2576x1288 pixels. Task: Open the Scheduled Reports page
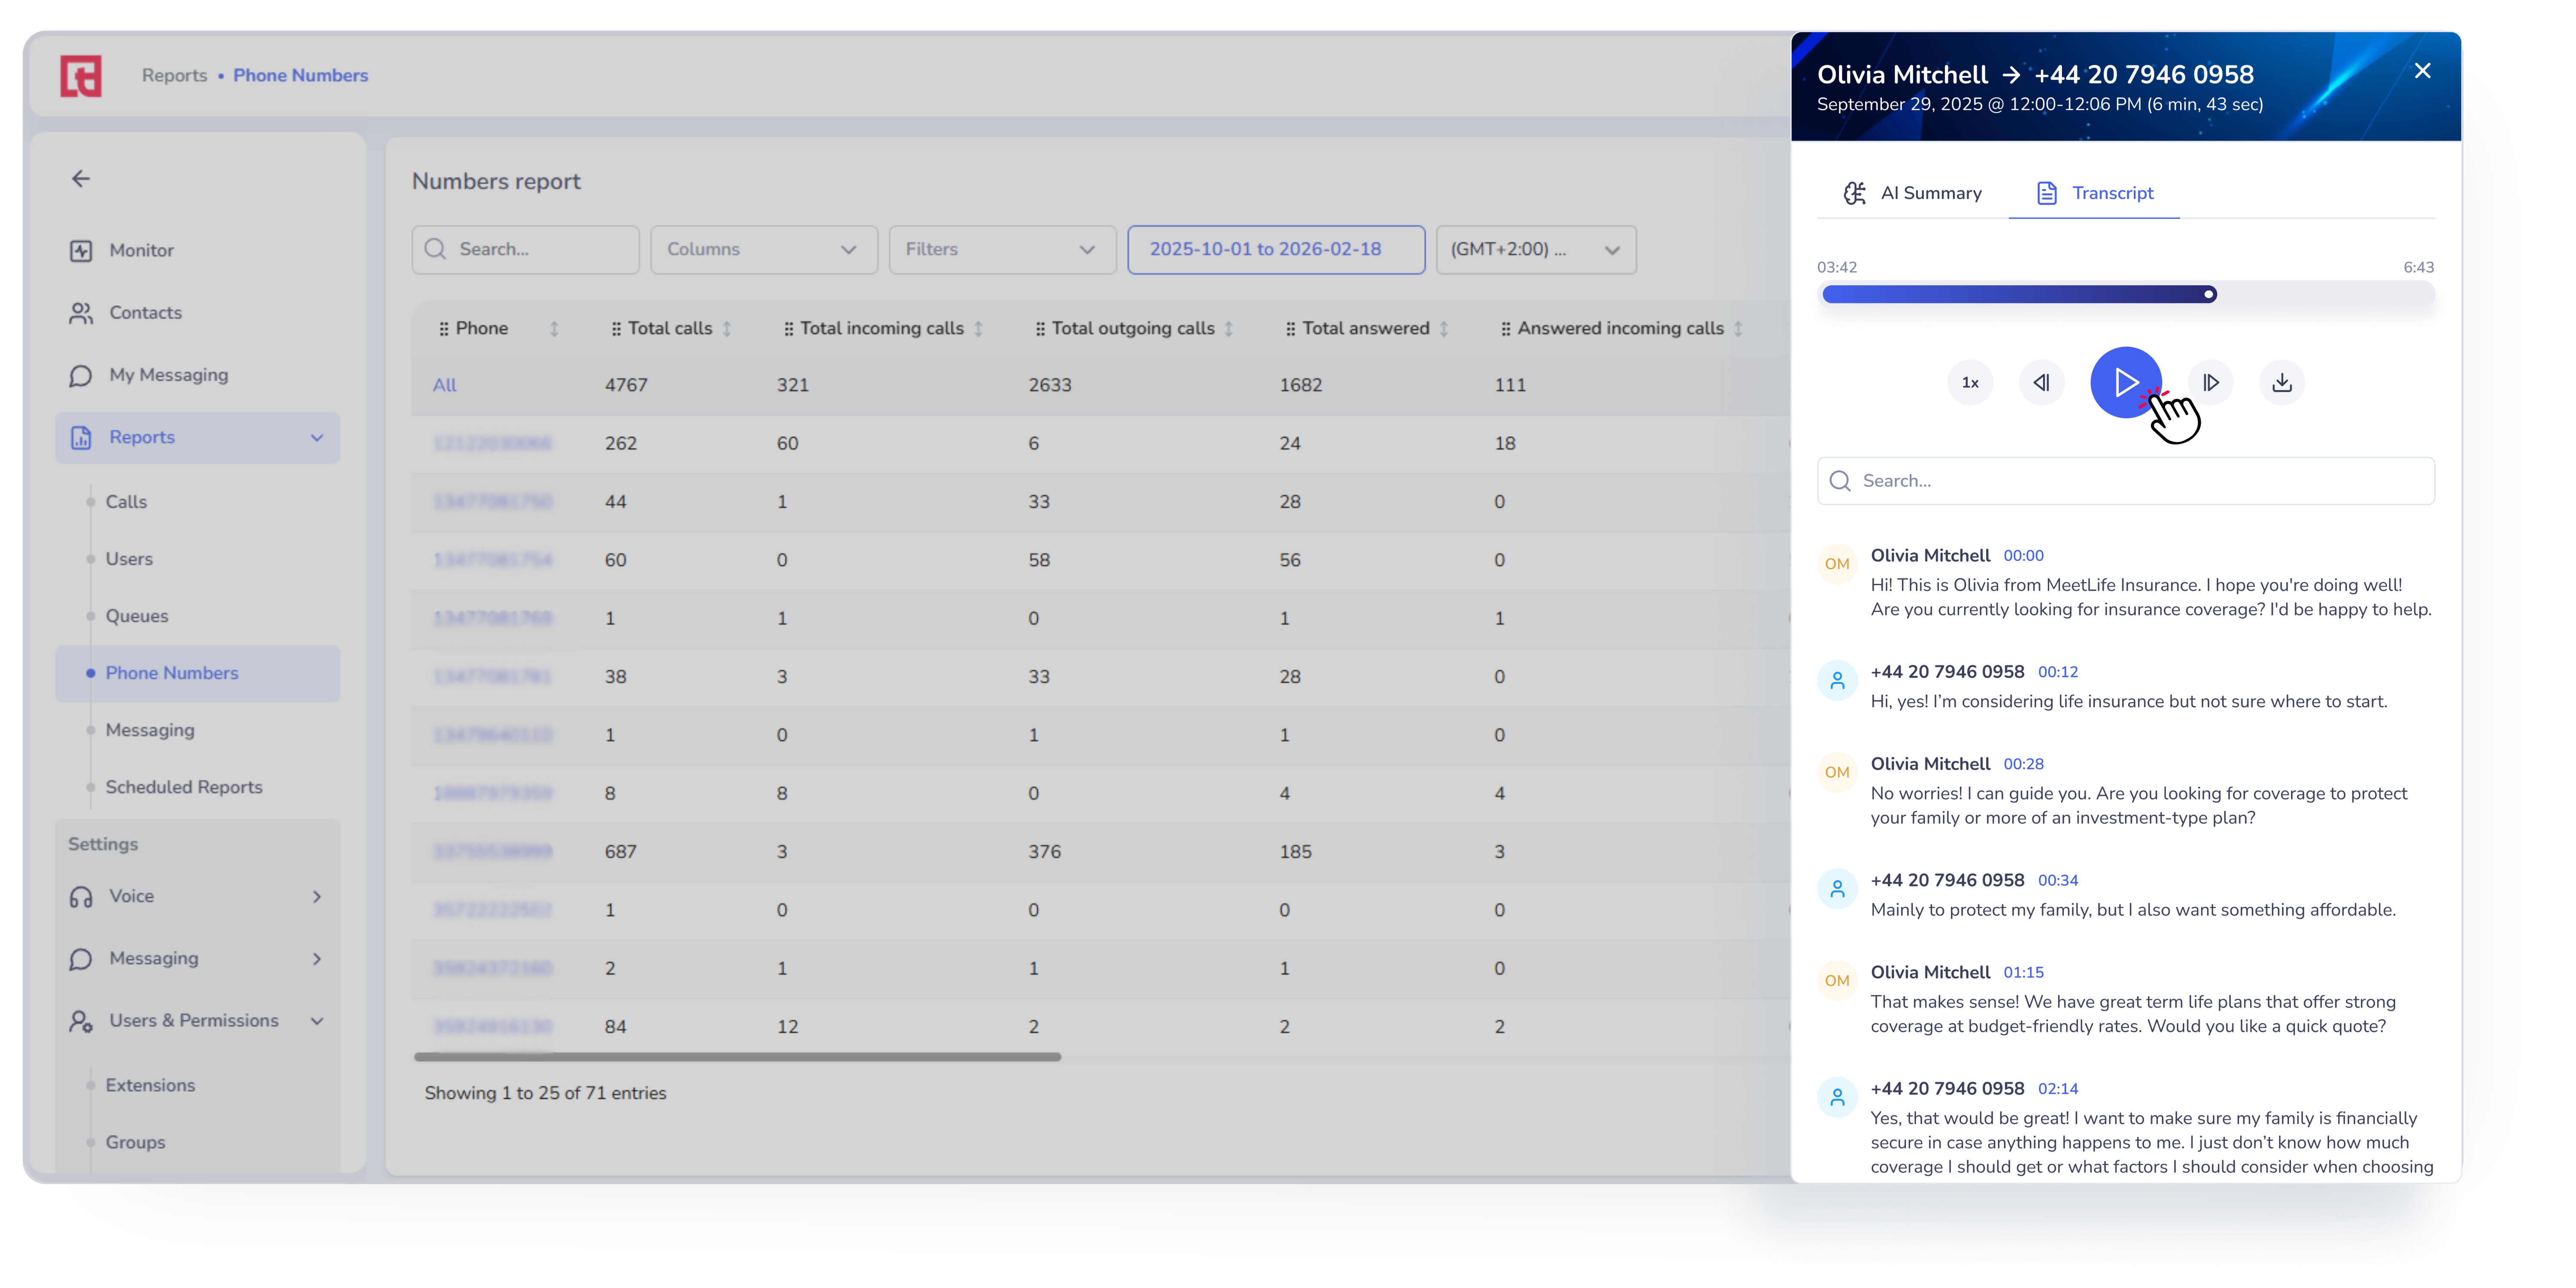coord(184,787)
